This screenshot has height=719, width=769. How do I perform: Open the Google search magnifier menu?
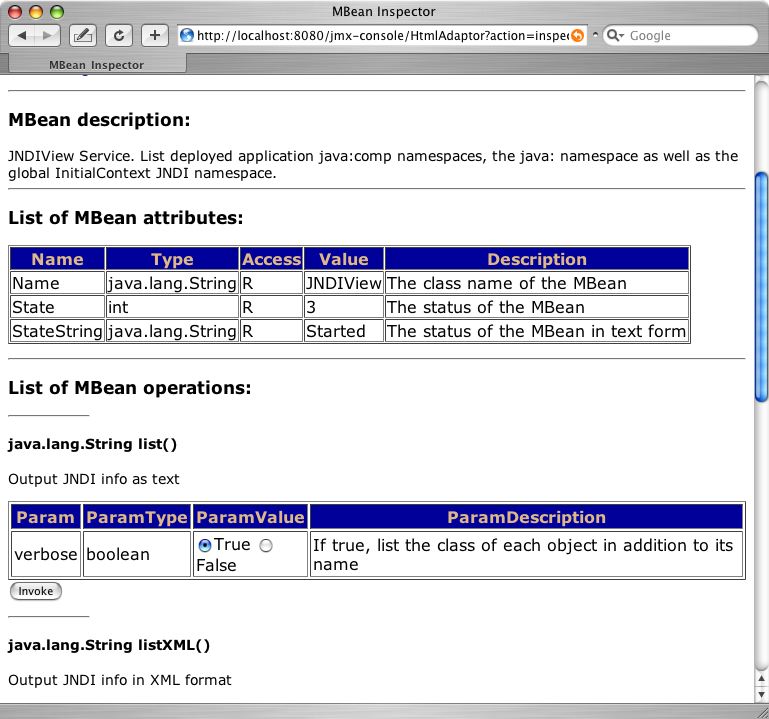coord(615,35)
